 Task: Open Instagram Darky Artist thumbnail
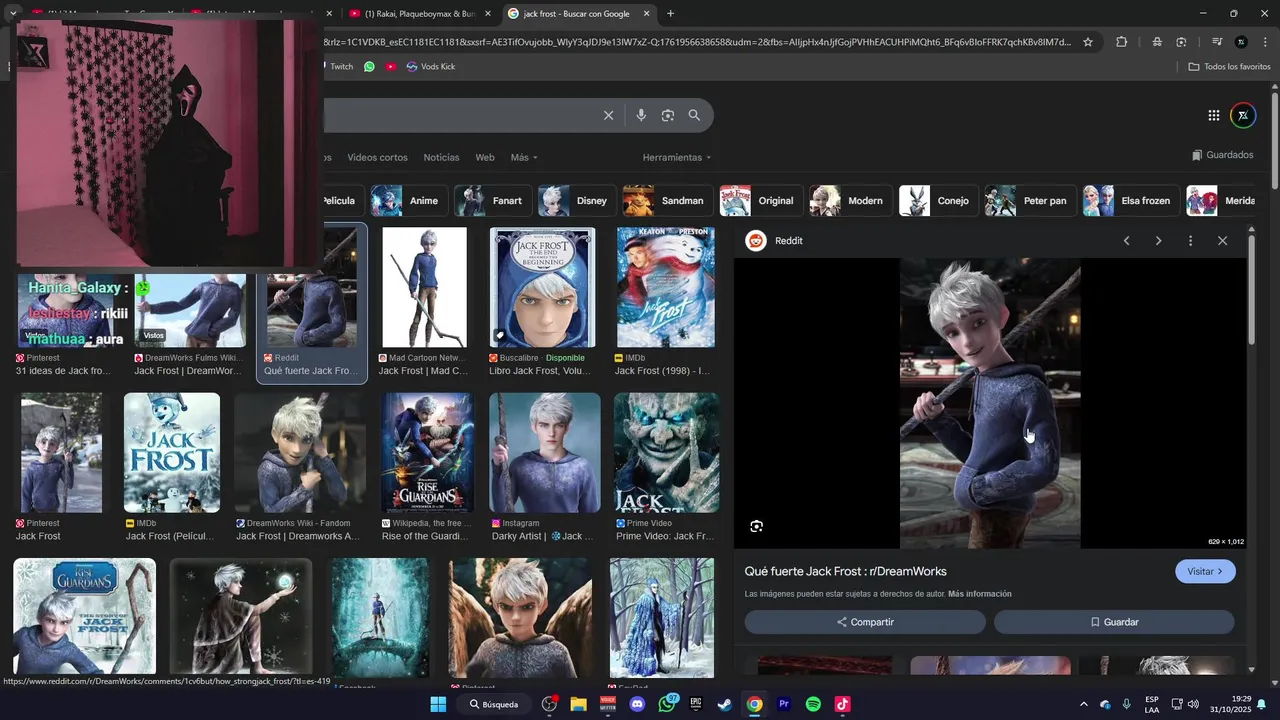545,453
